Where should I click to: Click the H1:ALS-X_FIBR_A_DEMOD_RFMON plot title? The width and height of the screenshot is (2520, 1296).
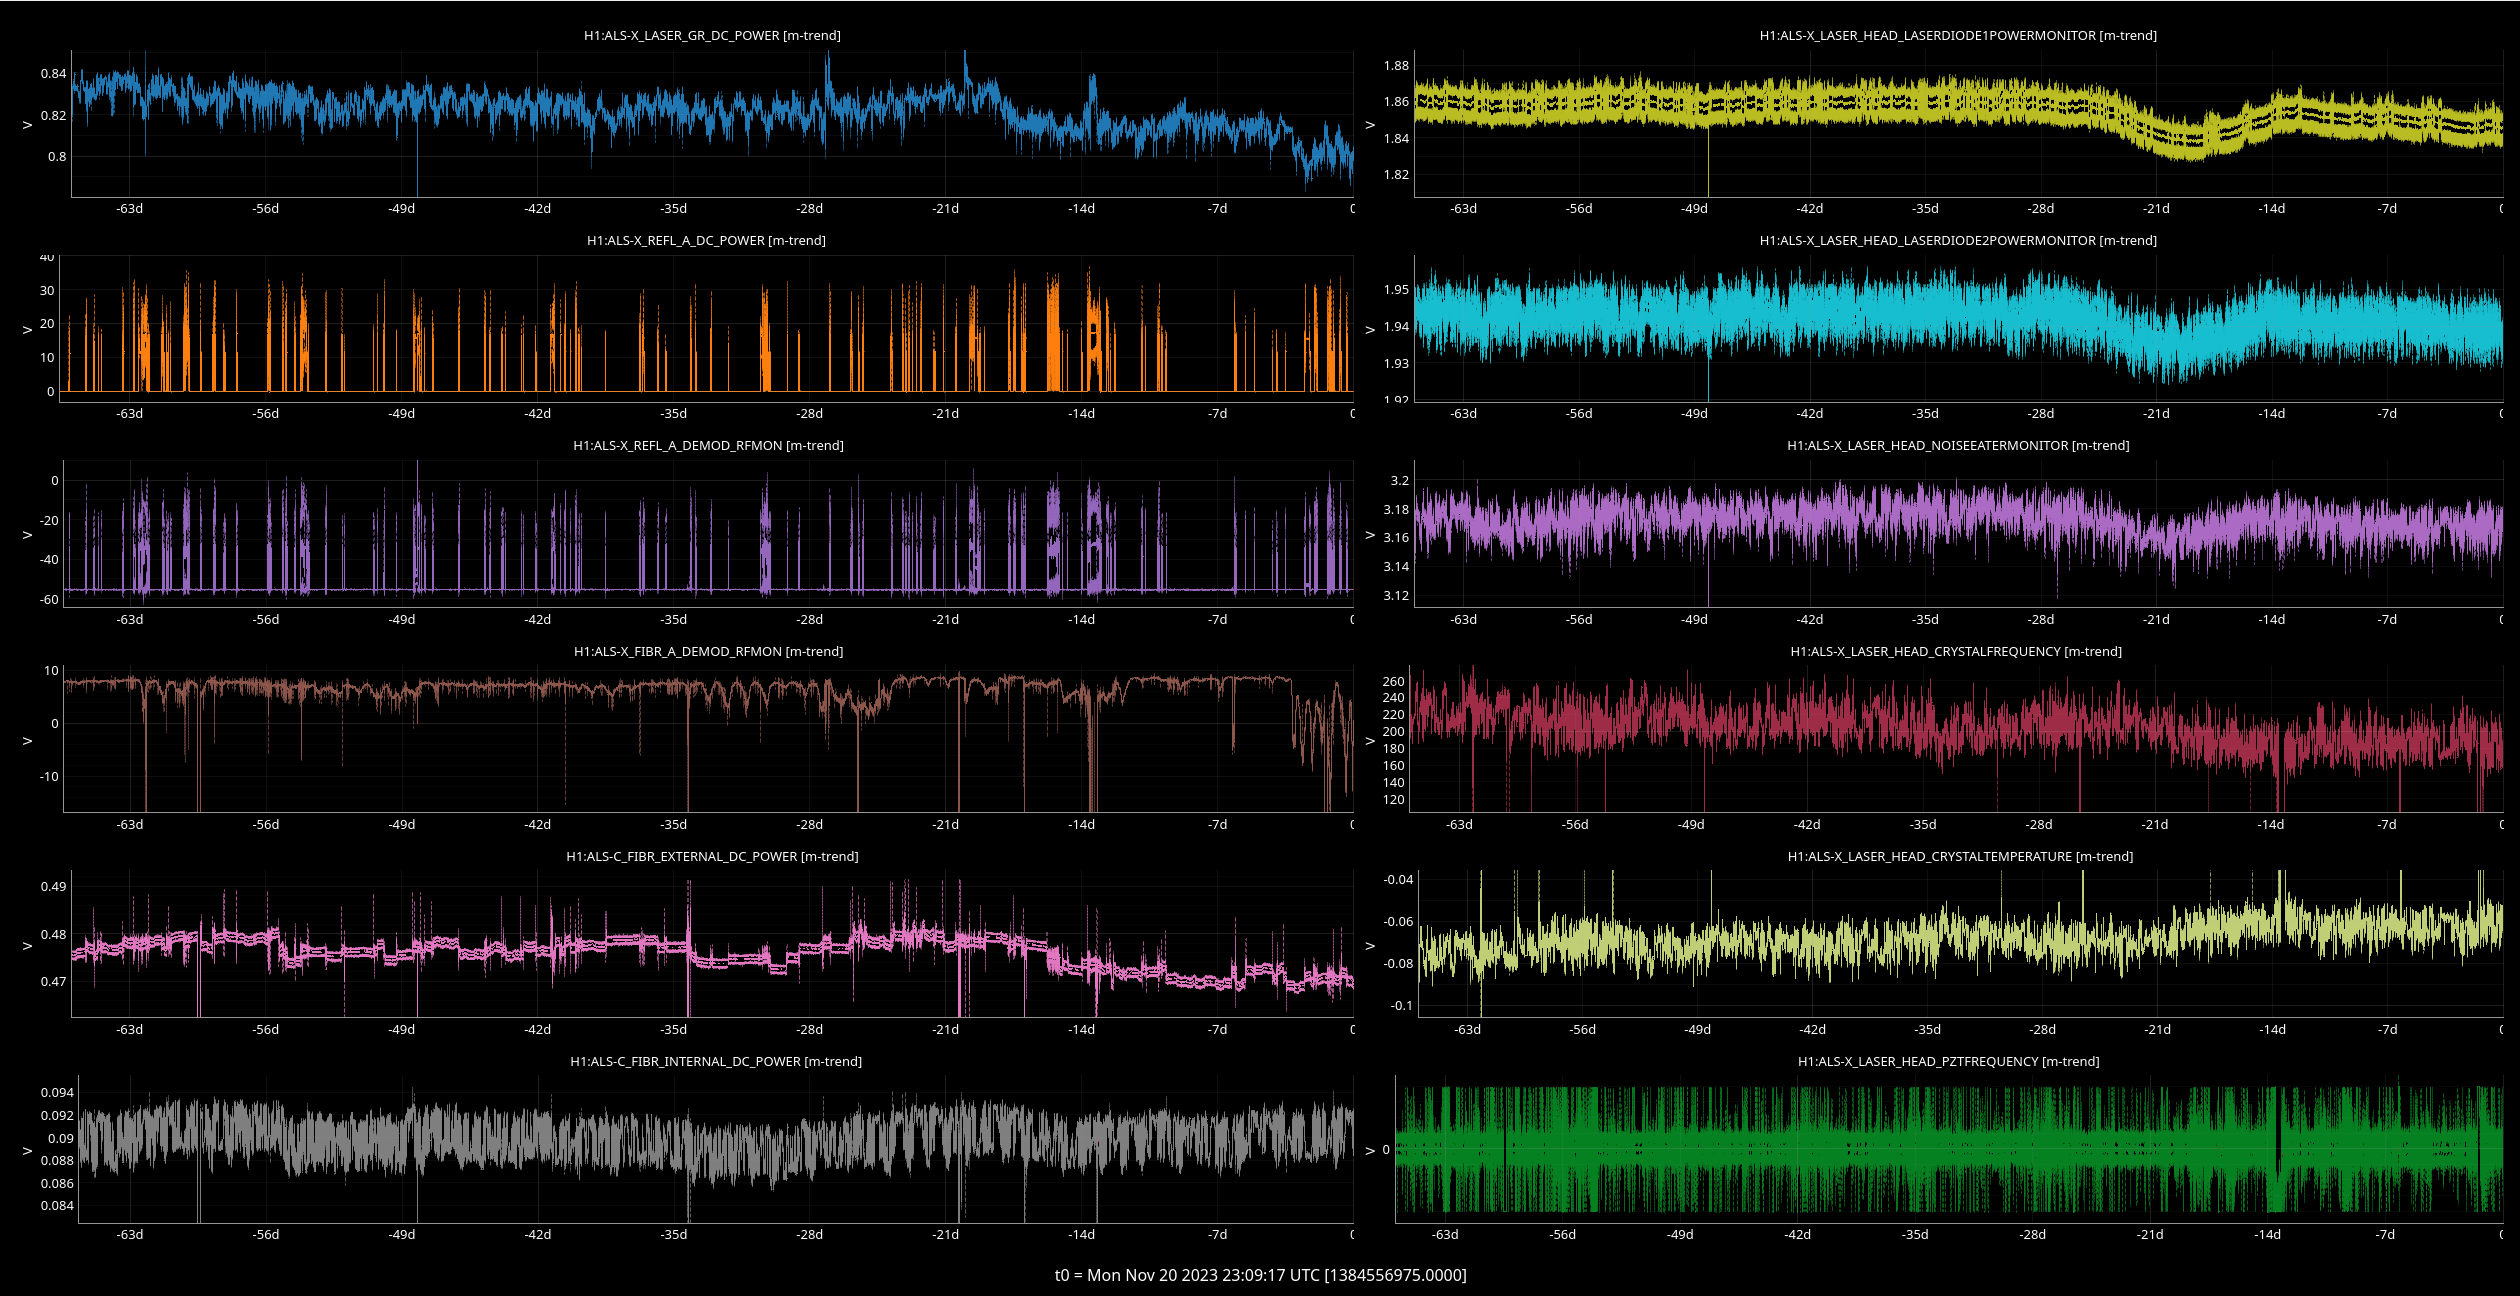708,651
